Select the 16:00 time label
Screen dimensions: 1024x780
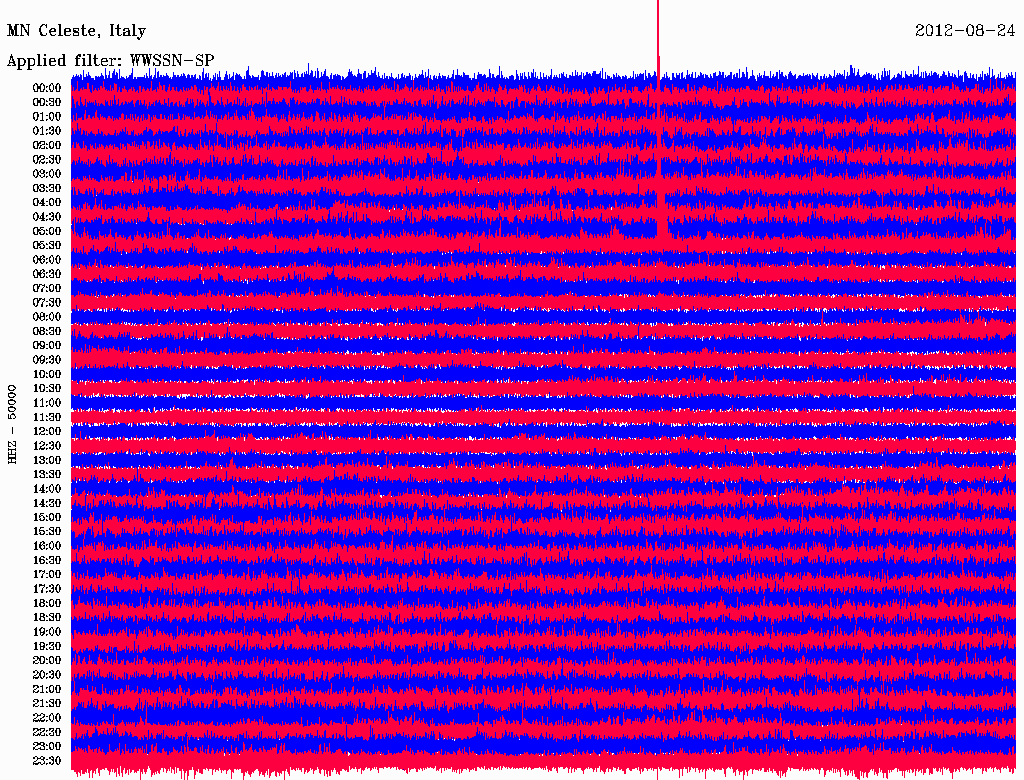coord(47,546)
